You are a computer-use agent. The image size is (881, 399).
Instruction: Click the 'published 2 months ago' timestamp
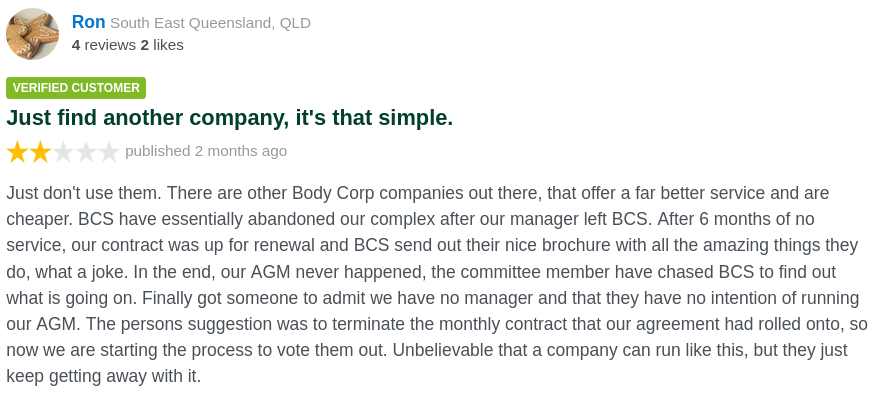click(206, 151)
